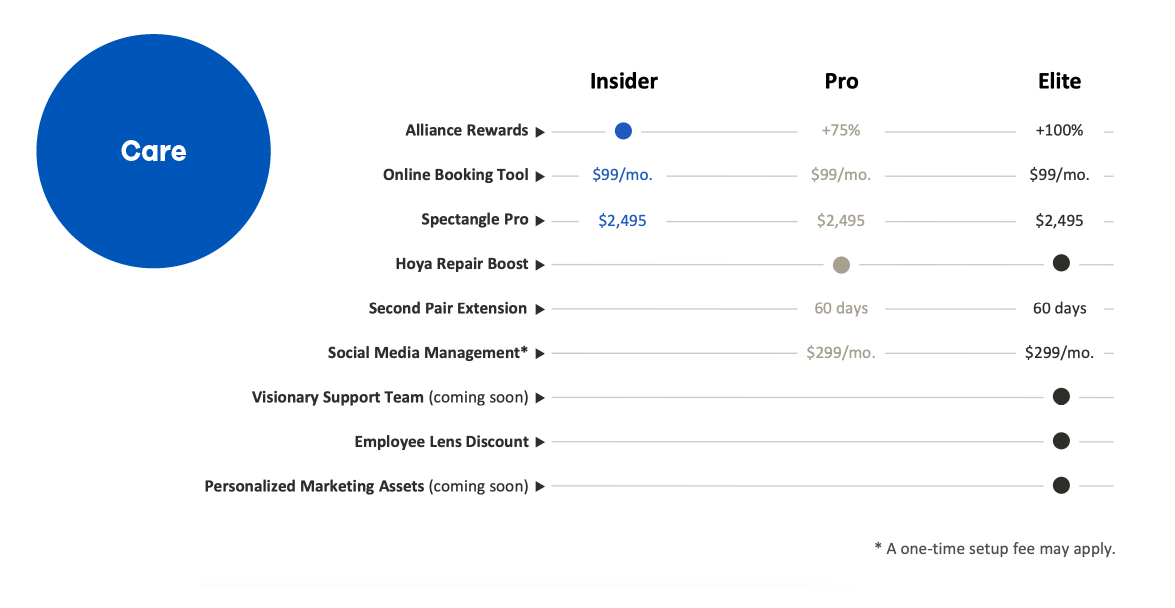This screenshot has width=1175, height=608.
Task: Click the gray Pro Hoya Repair Boost dot
Action: [842, 265]
